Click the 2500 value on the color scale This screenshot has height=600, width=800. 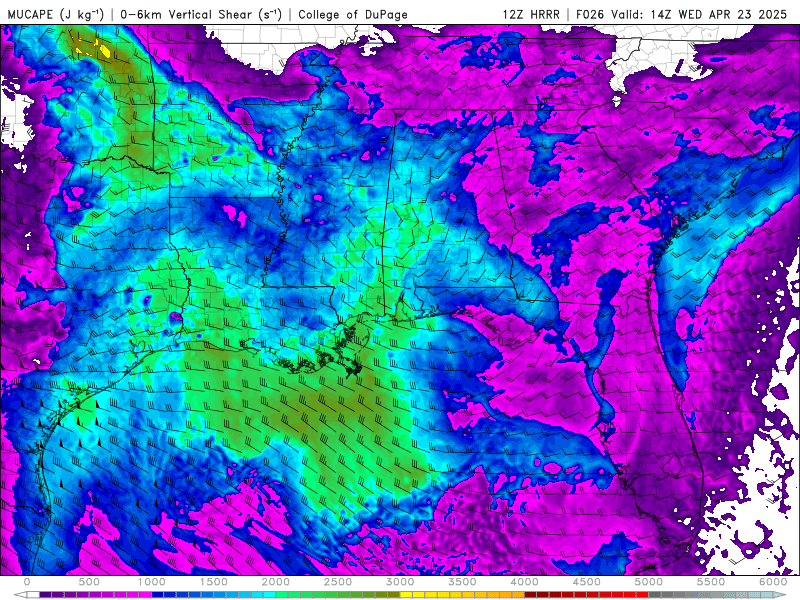click(x=338, y=582)
